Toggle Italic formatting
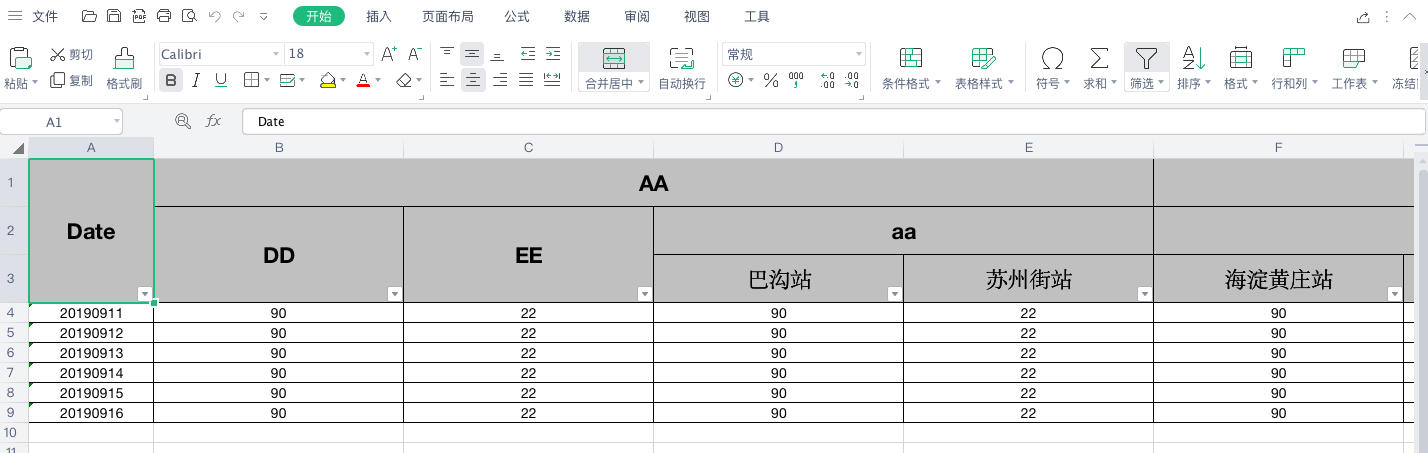 tap(196, 80)
